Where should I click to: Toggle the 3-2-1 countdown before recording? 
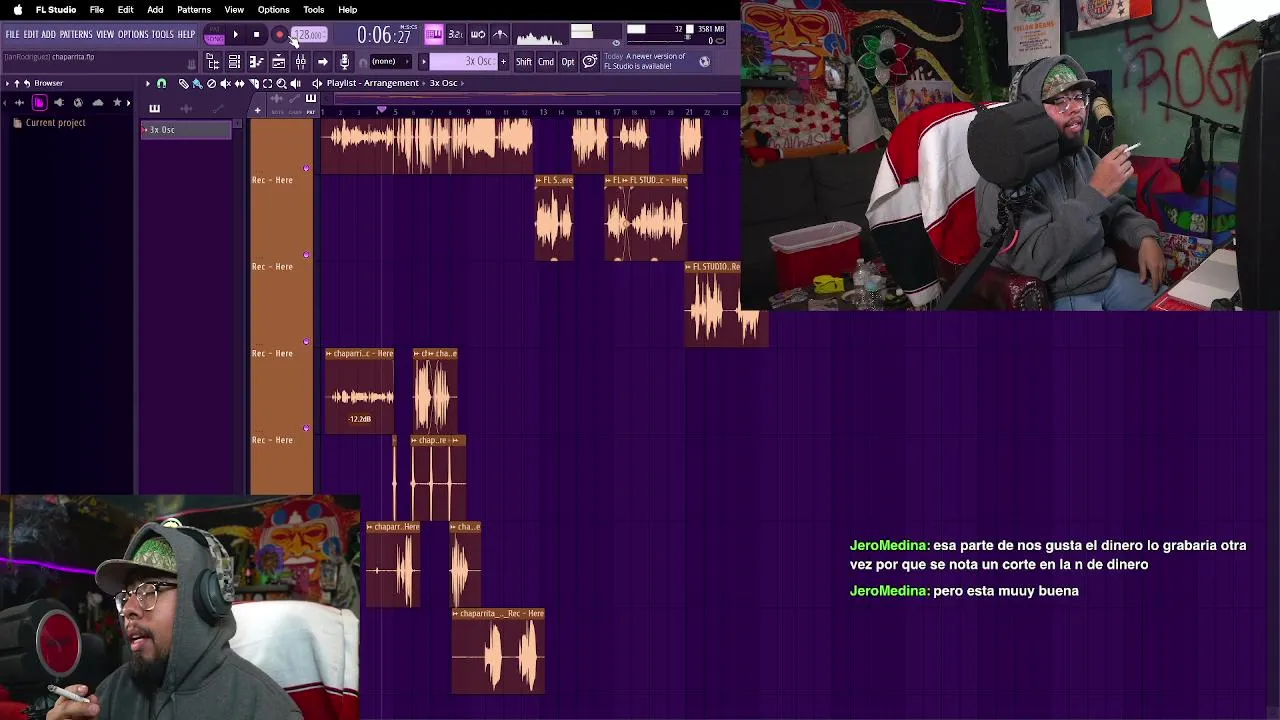click(456, 34)
